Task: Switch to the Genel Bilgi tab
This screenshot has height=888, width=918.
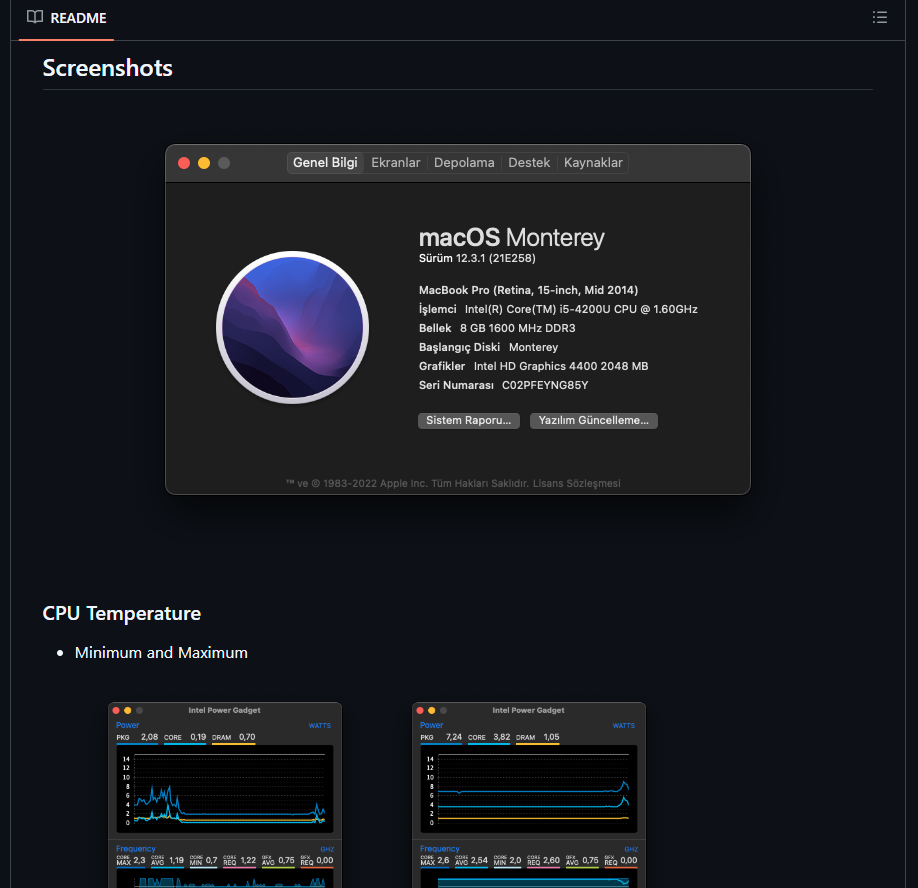Action: [325, 163]
